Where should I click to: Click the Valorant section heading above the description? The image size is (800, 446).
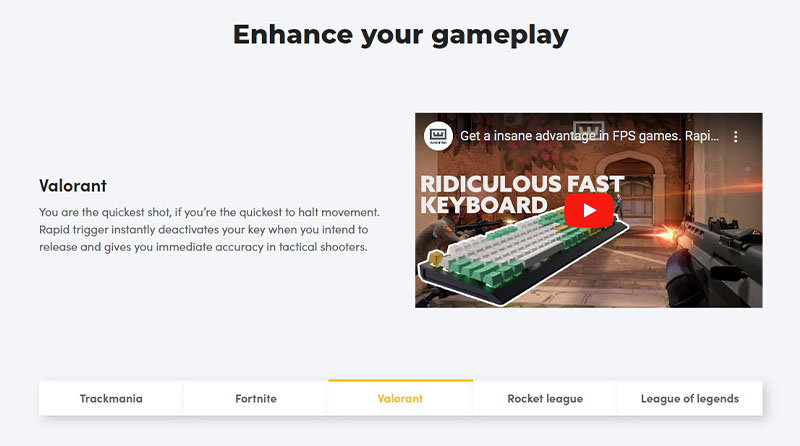[x=73, y=186]
